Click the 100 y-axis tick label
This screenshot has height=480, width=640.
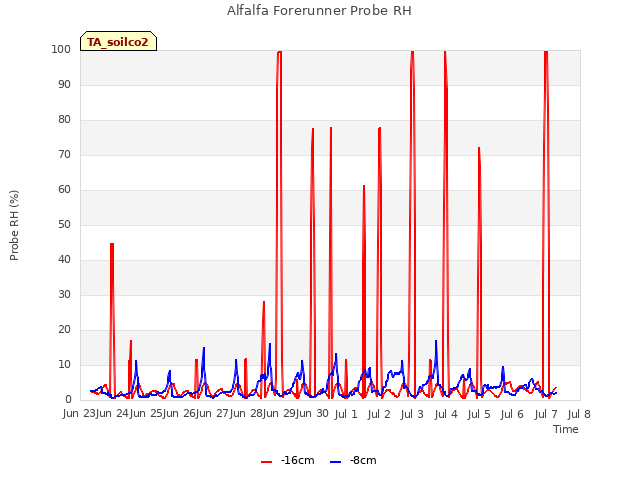click(61, 49)
